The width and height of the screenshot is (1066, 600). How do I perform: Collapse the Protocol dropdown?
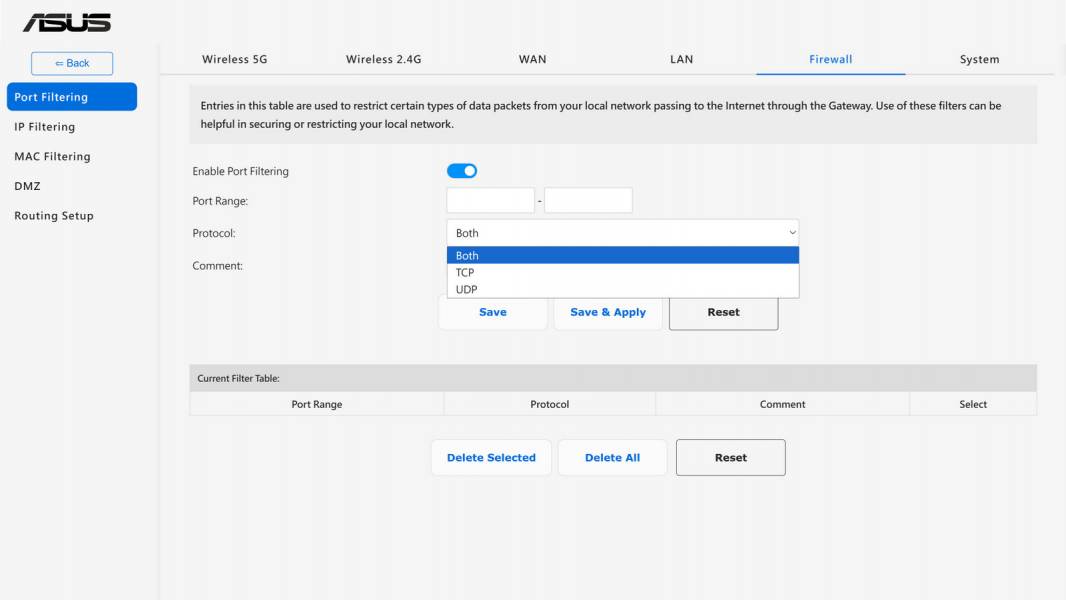(x=623, y=232)
